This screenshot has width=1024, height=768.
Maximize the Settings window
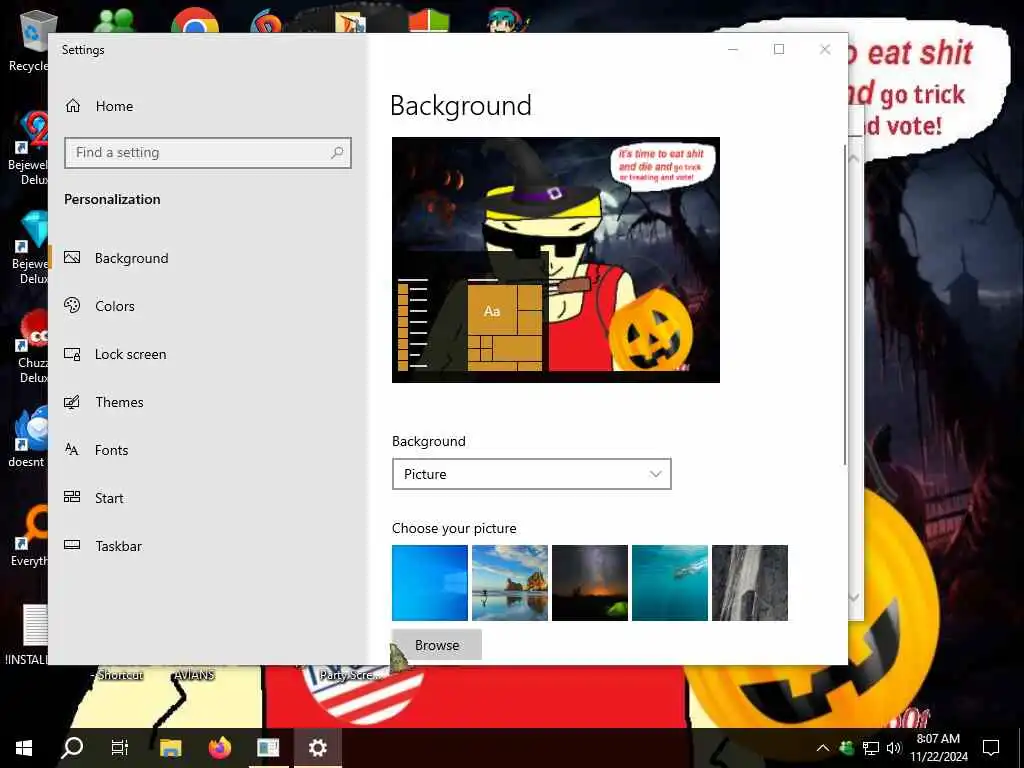click(x=778, y=50)
